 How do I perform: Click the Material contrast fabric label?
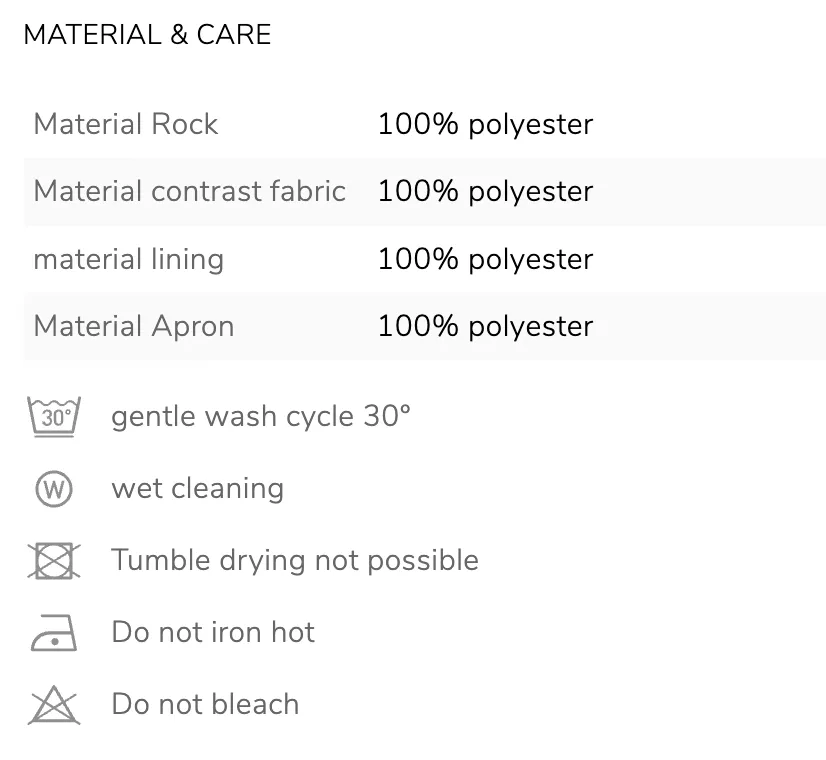click(x=190, y=191)
